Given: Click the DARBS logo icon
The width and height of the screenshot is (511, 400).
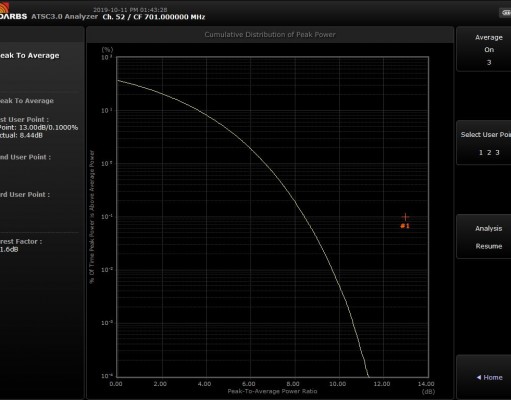Looking at the screenshot, I should [x=4, y=7].
